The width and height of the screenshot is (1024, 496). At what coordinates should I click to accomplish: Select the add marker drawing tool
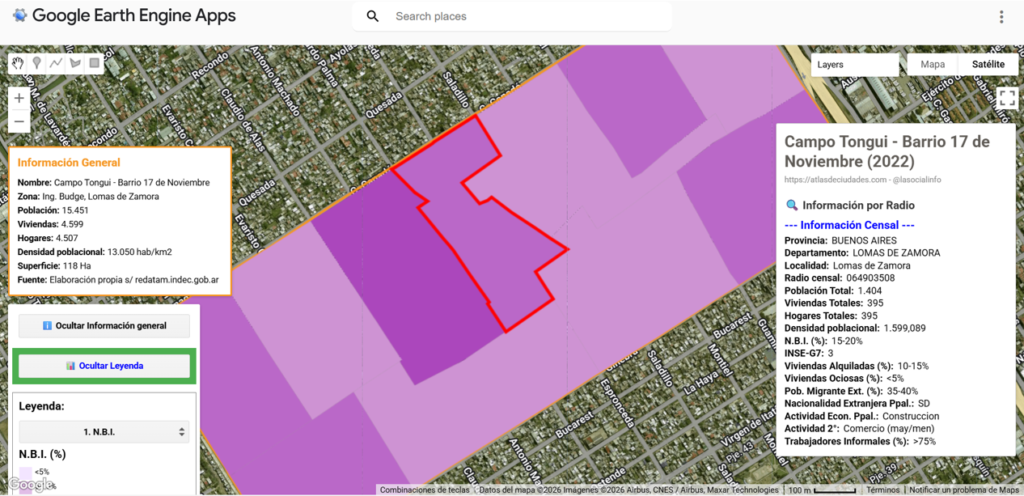point(37,63)
